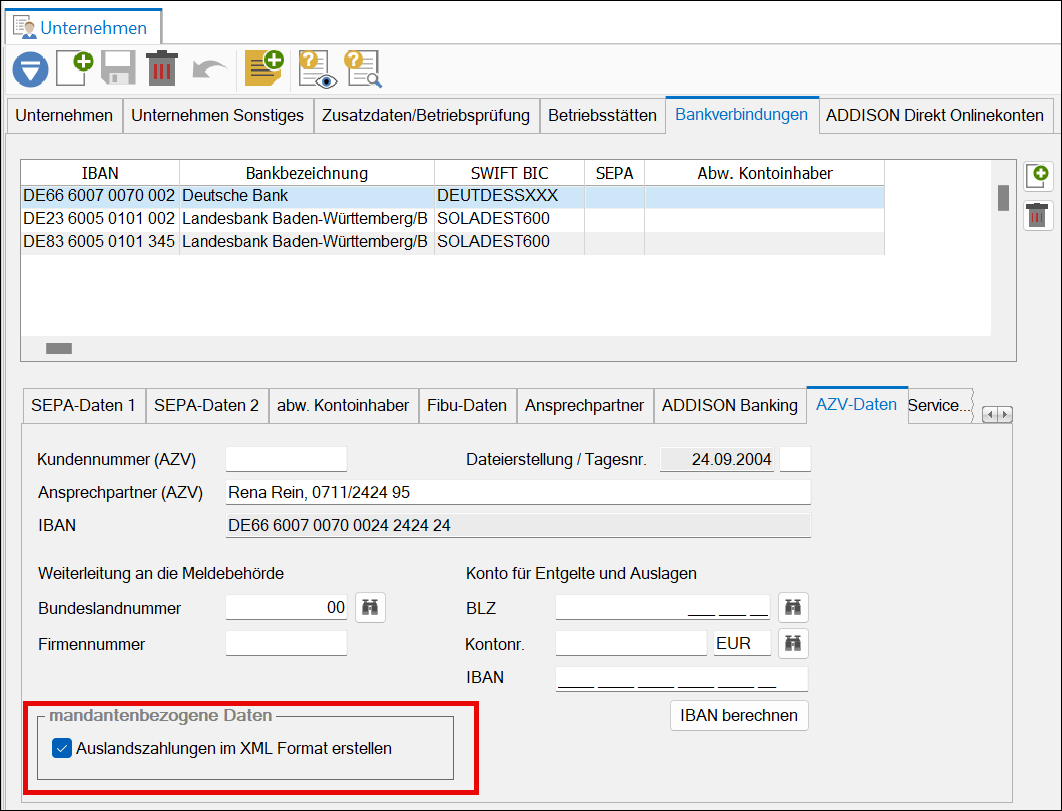Select the bank row with IBAN DE83 6005 0101 345
1062x811 pixels.
pyautogui.click(x=452, y=242)
